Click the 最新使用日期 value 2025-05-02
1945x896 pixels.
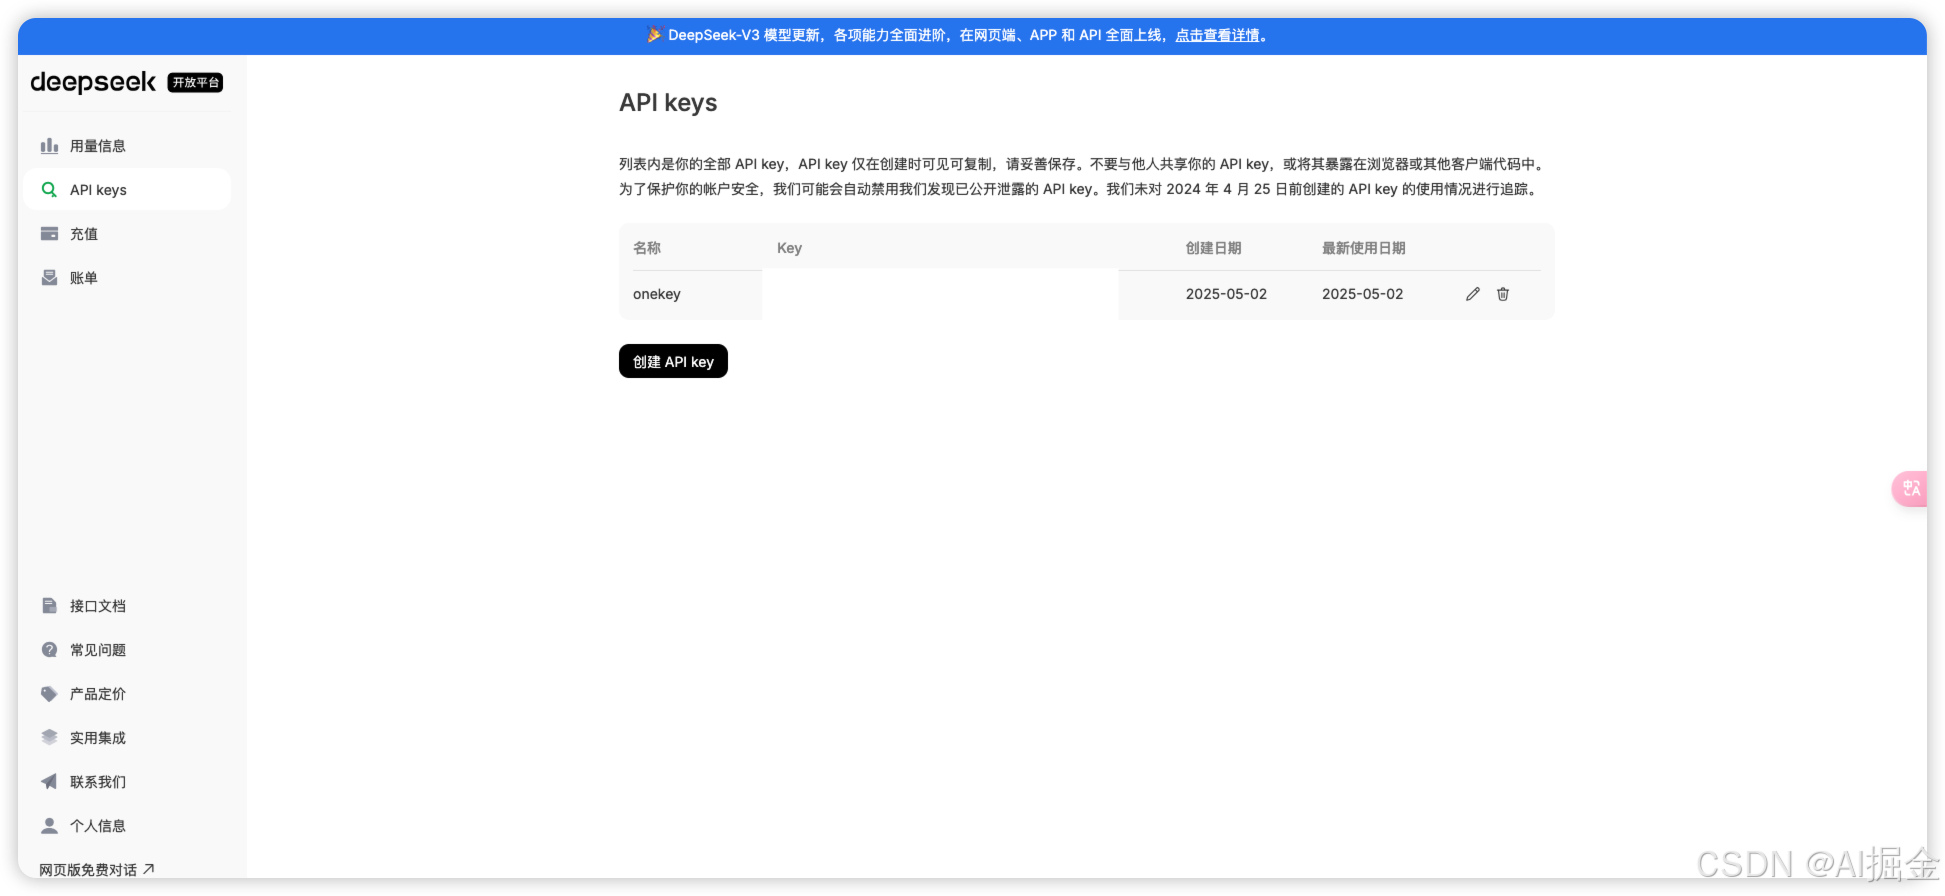tap(1362, 295)
